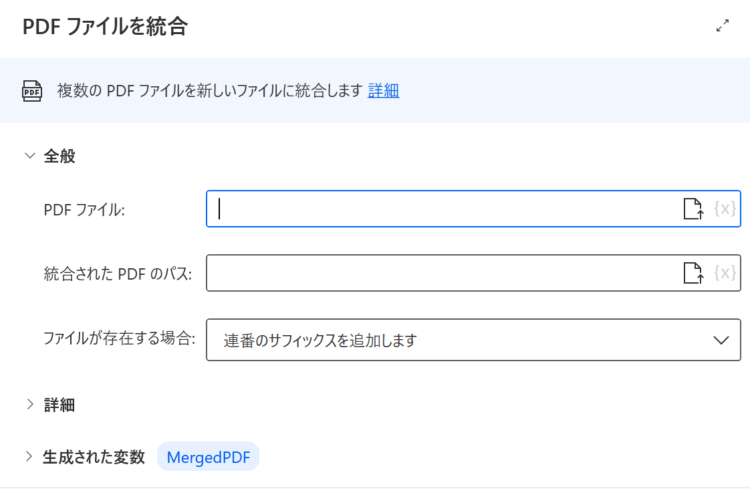Click the PDF ファイルを統合 dialog title
Viewport: 750px width, 491px height.
(105, 26)
